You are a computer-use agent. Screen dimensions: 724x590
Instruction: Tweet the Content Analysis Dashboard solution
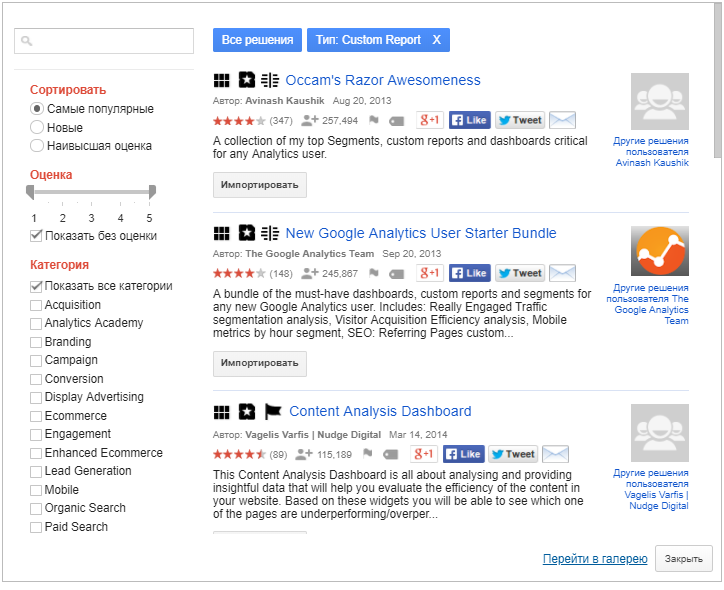tap(513, 454)
